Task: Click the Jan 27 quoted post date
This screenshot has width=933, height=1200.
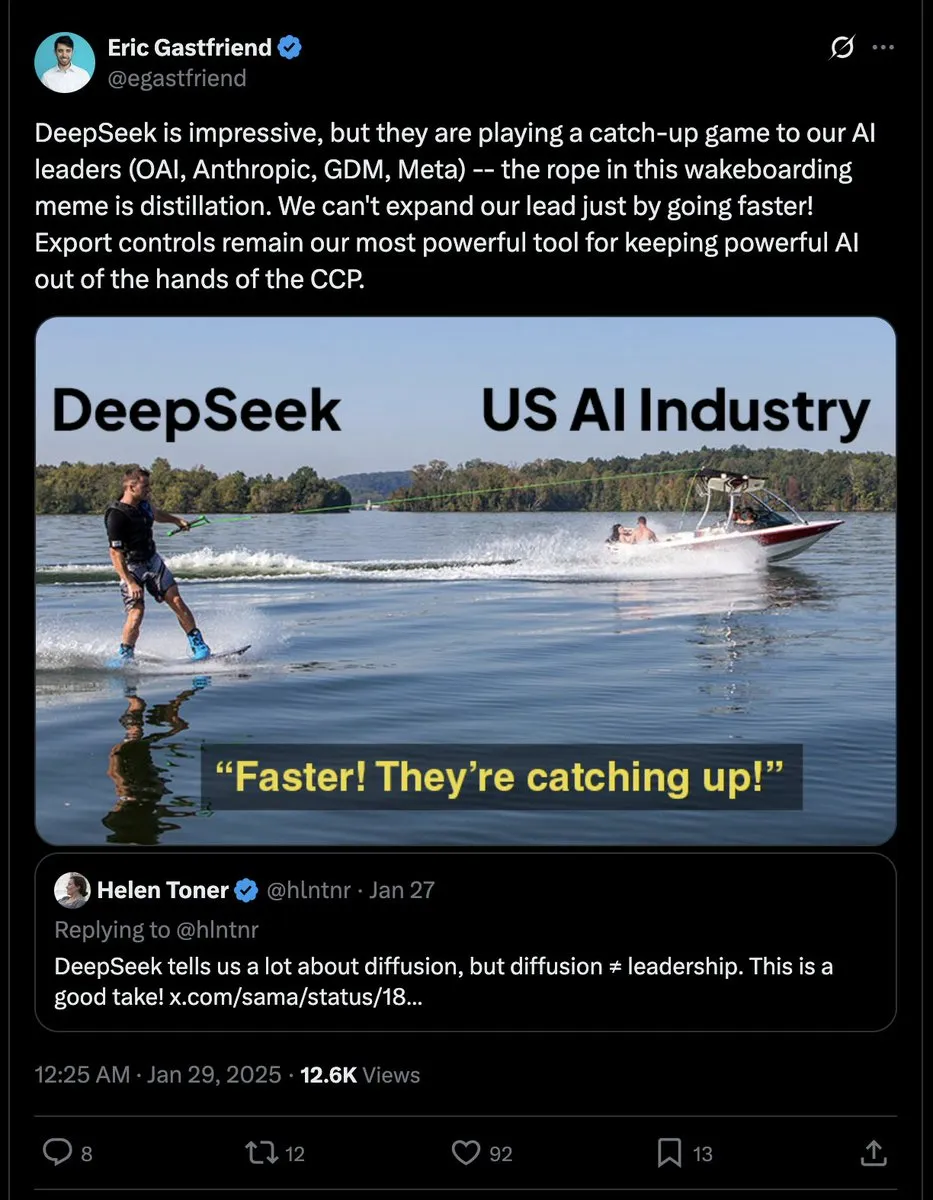Action: click(402, 890)
